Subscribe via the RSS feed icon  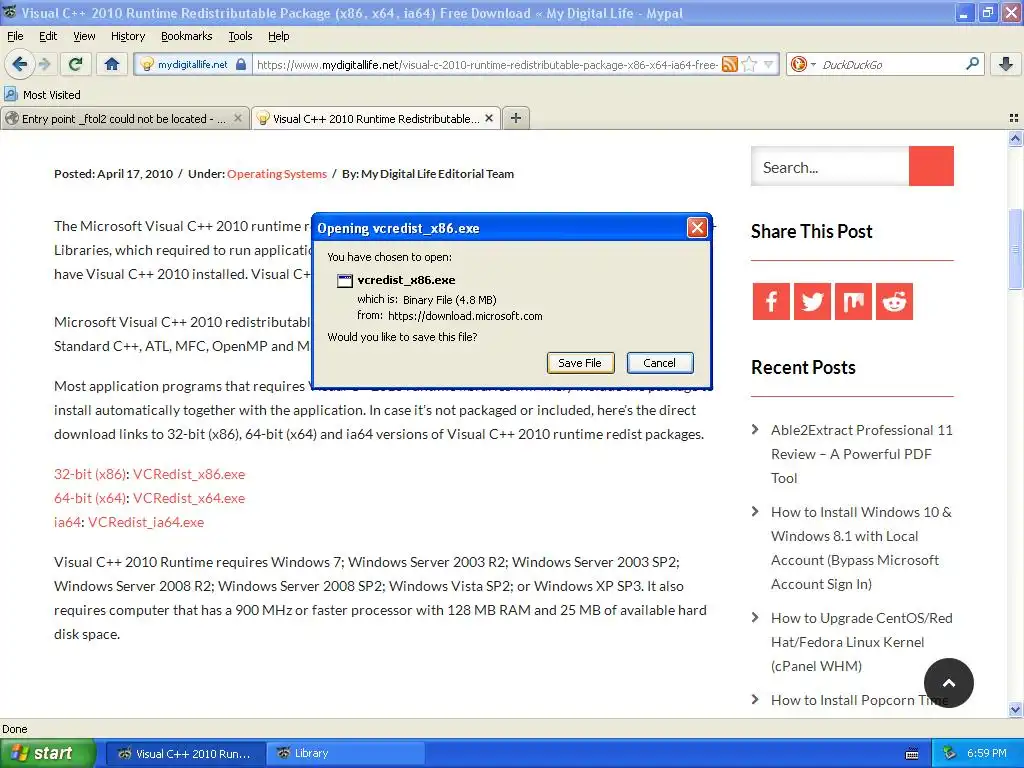pos(729,64)
